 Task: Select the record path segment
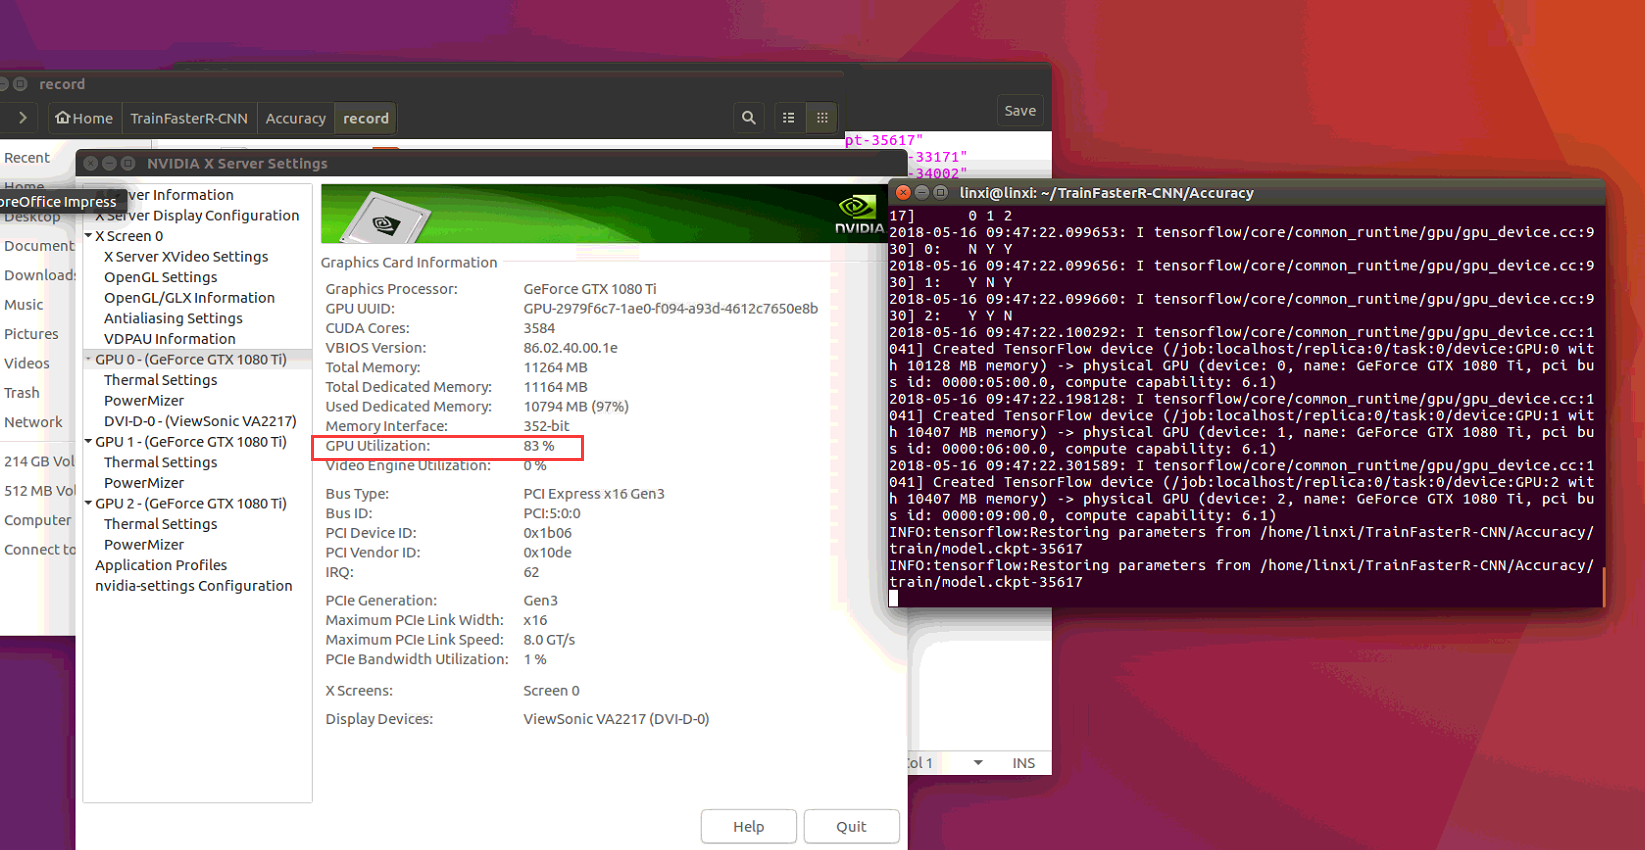click(366, 118)
